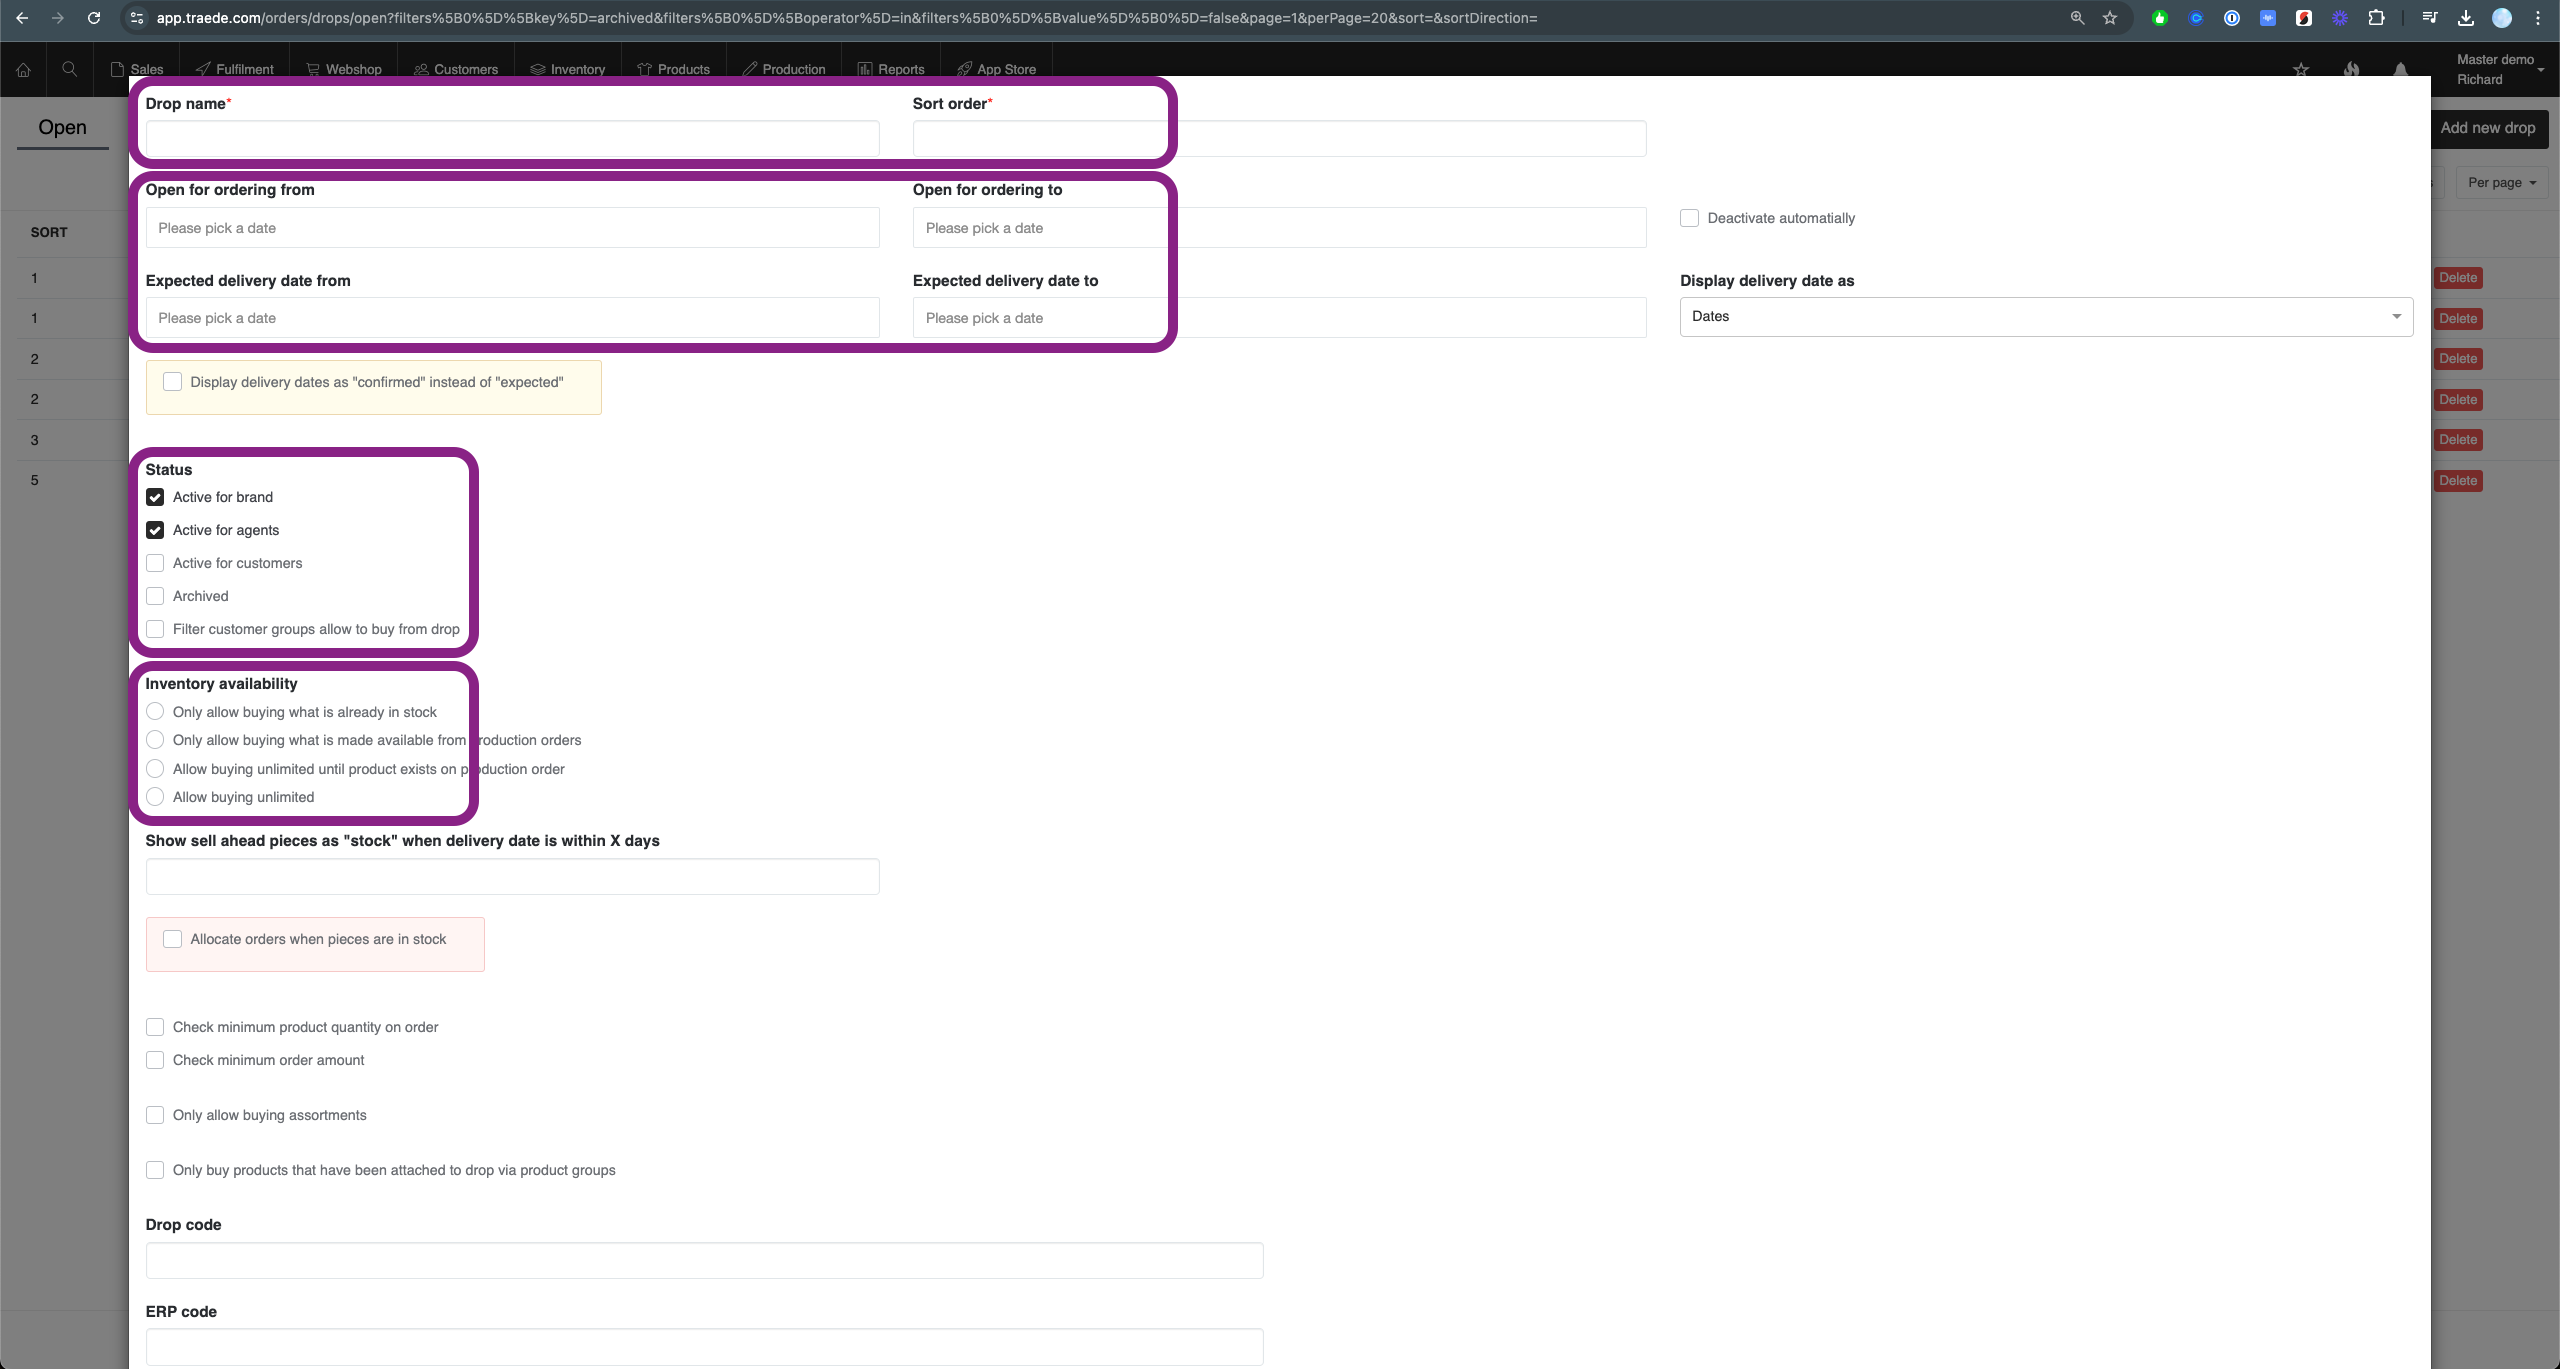Tick Only allow buying assortments
2560x1369 pixels.
point(155,1115)
